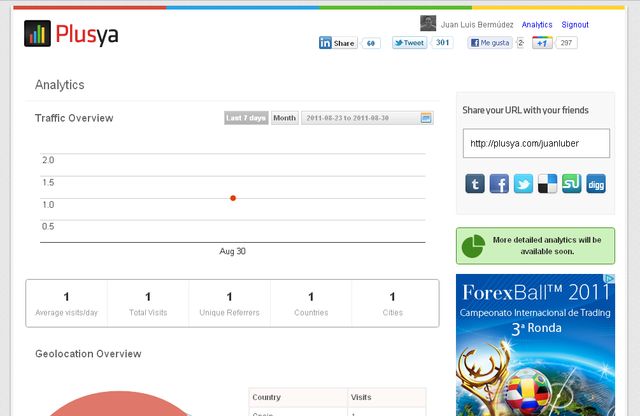Share the URL on Facebook icon

(499, 184)
